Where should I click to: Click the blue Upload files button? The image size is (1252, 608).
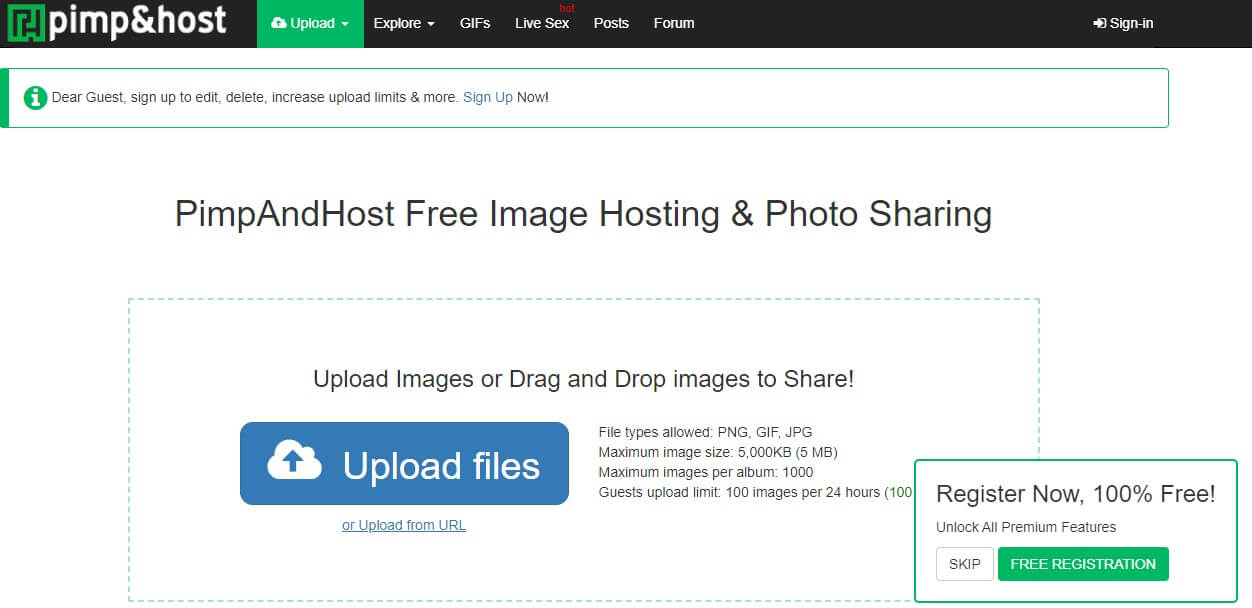pos(404,463)
